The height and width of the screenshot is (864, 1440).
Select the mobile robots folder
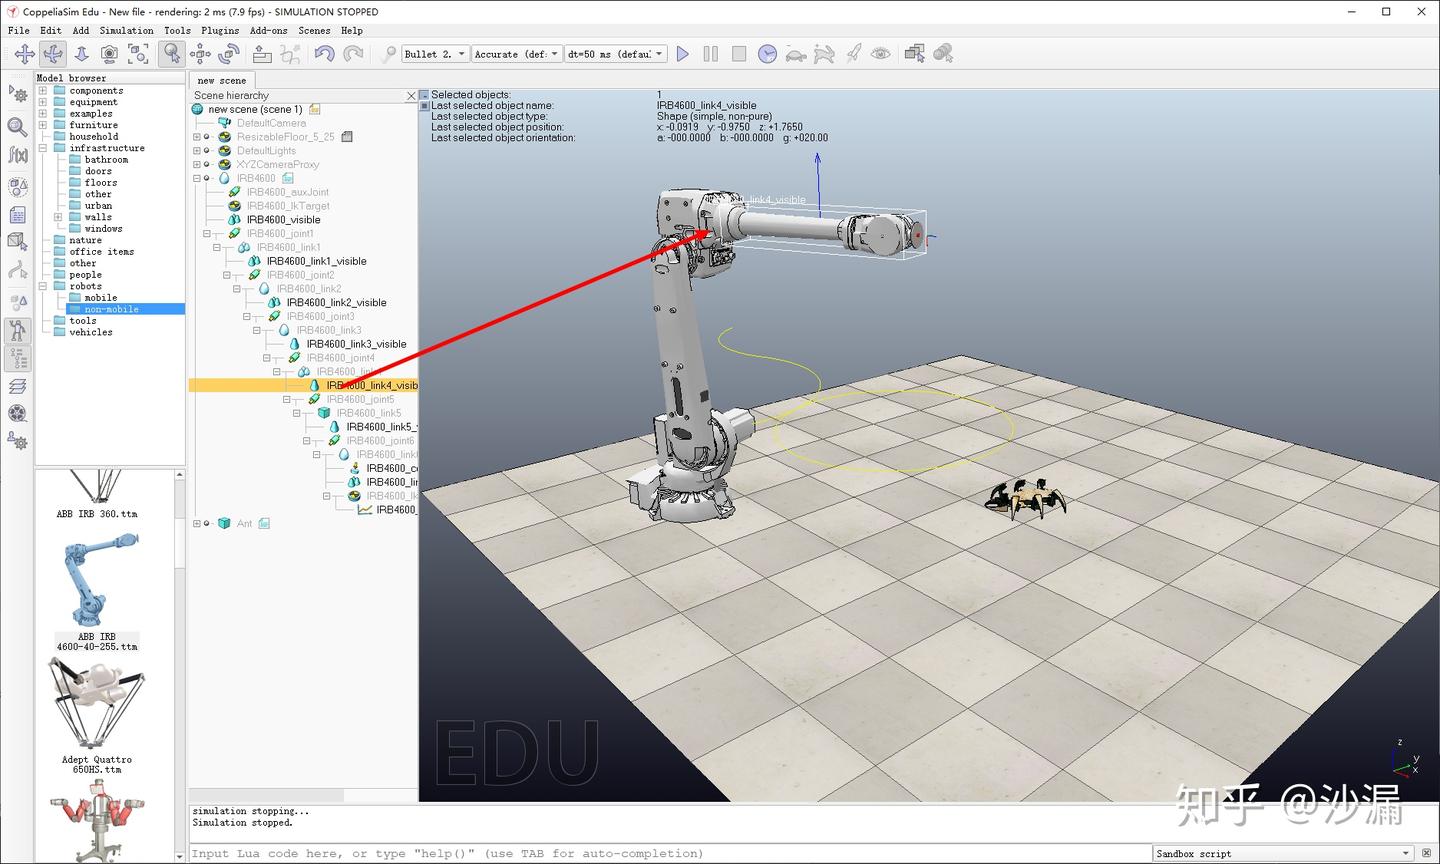(x=100, y=298)
